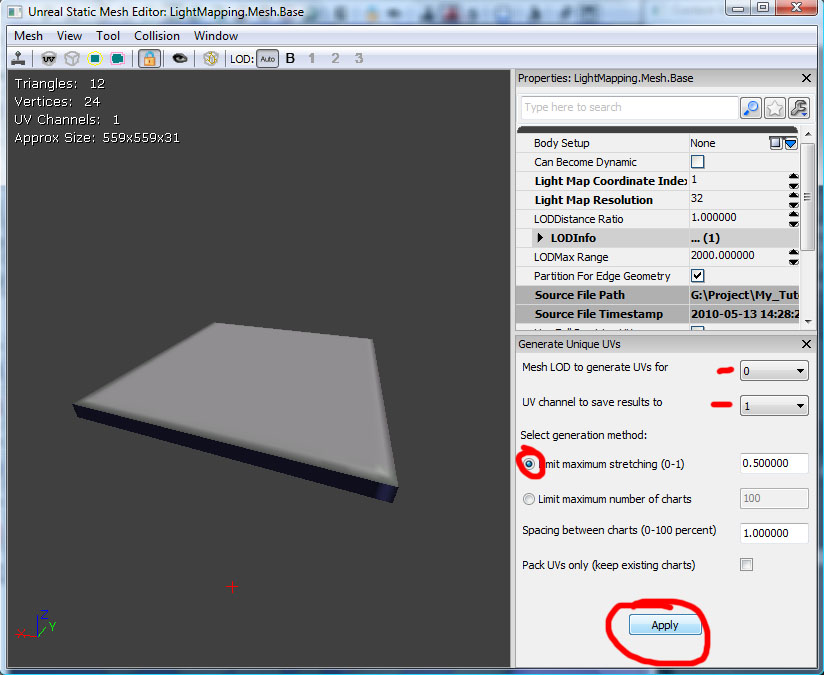Increase LODMax Range with stepper arrow
This screenshot has height=675, width=824.
pos(793,251)
